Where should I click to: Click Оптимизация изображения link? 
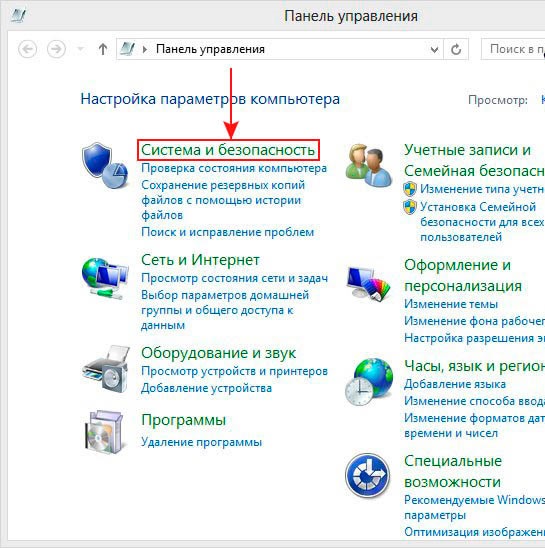coord(474,532)
